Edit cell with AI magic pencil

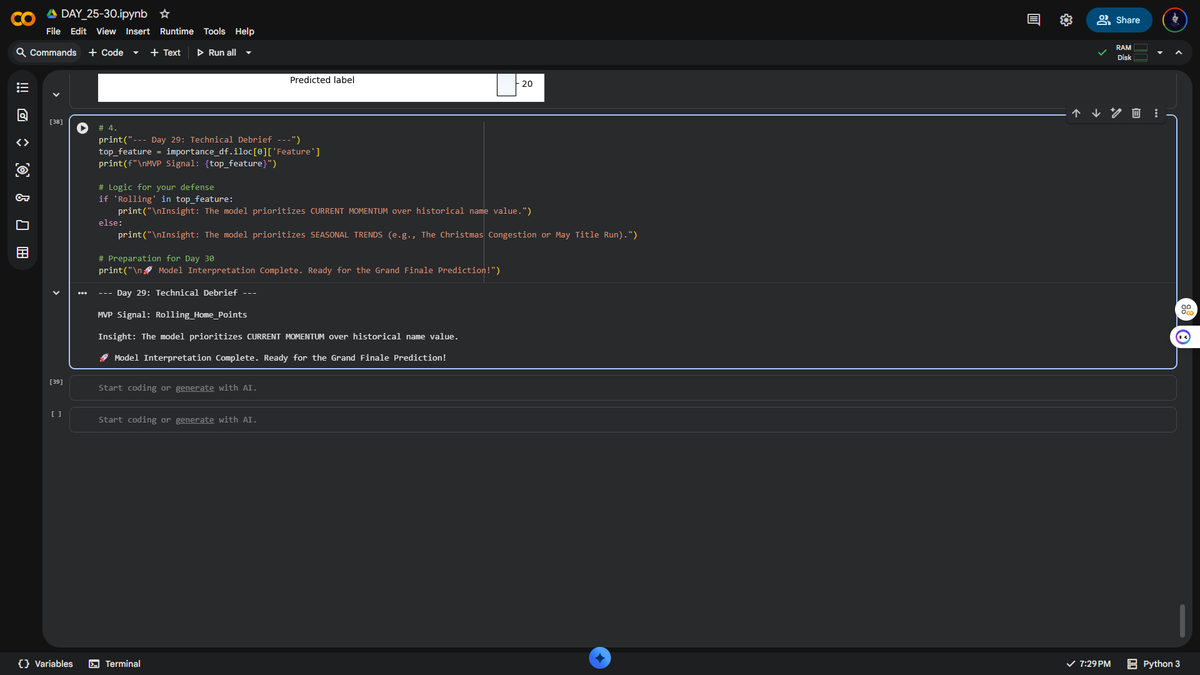click(x=1116, y=113)
